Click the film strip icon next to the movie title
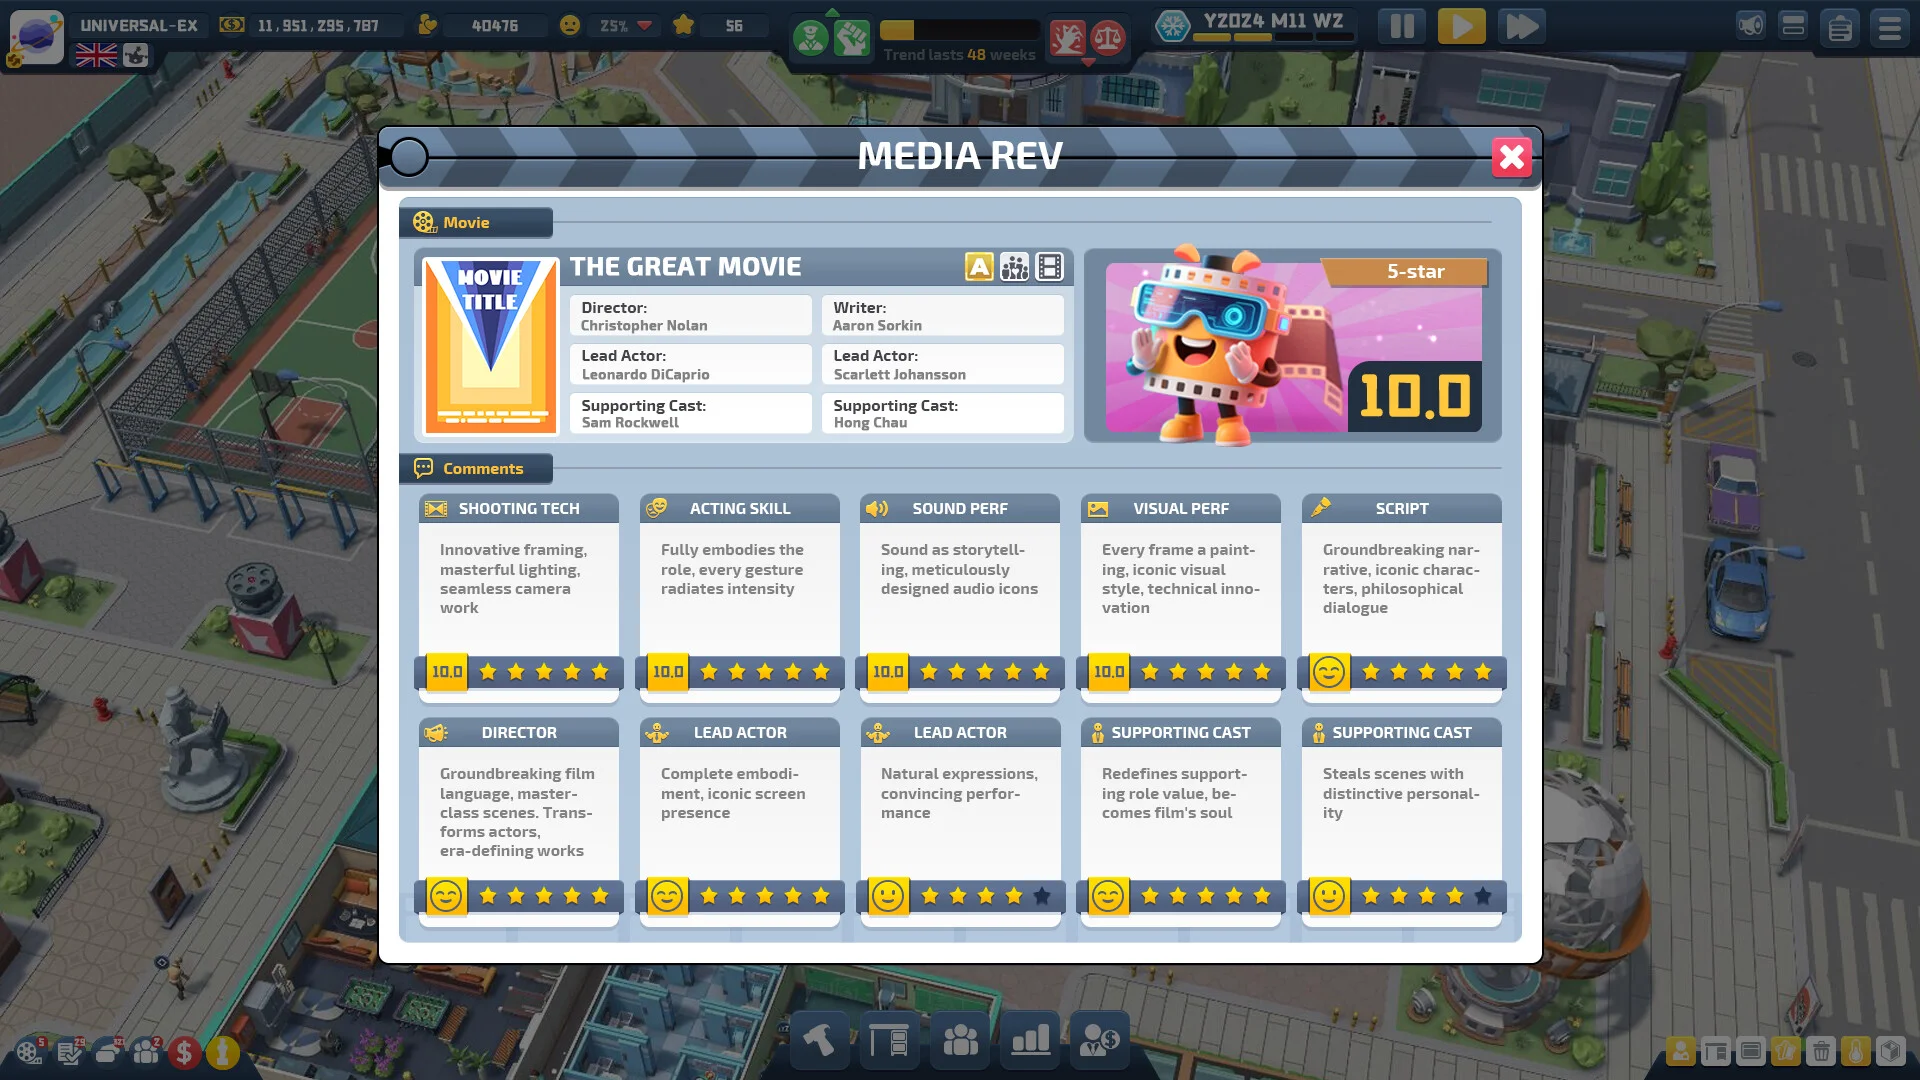The width and height of the screenshot is (1920, 1080). [1050, 266]
